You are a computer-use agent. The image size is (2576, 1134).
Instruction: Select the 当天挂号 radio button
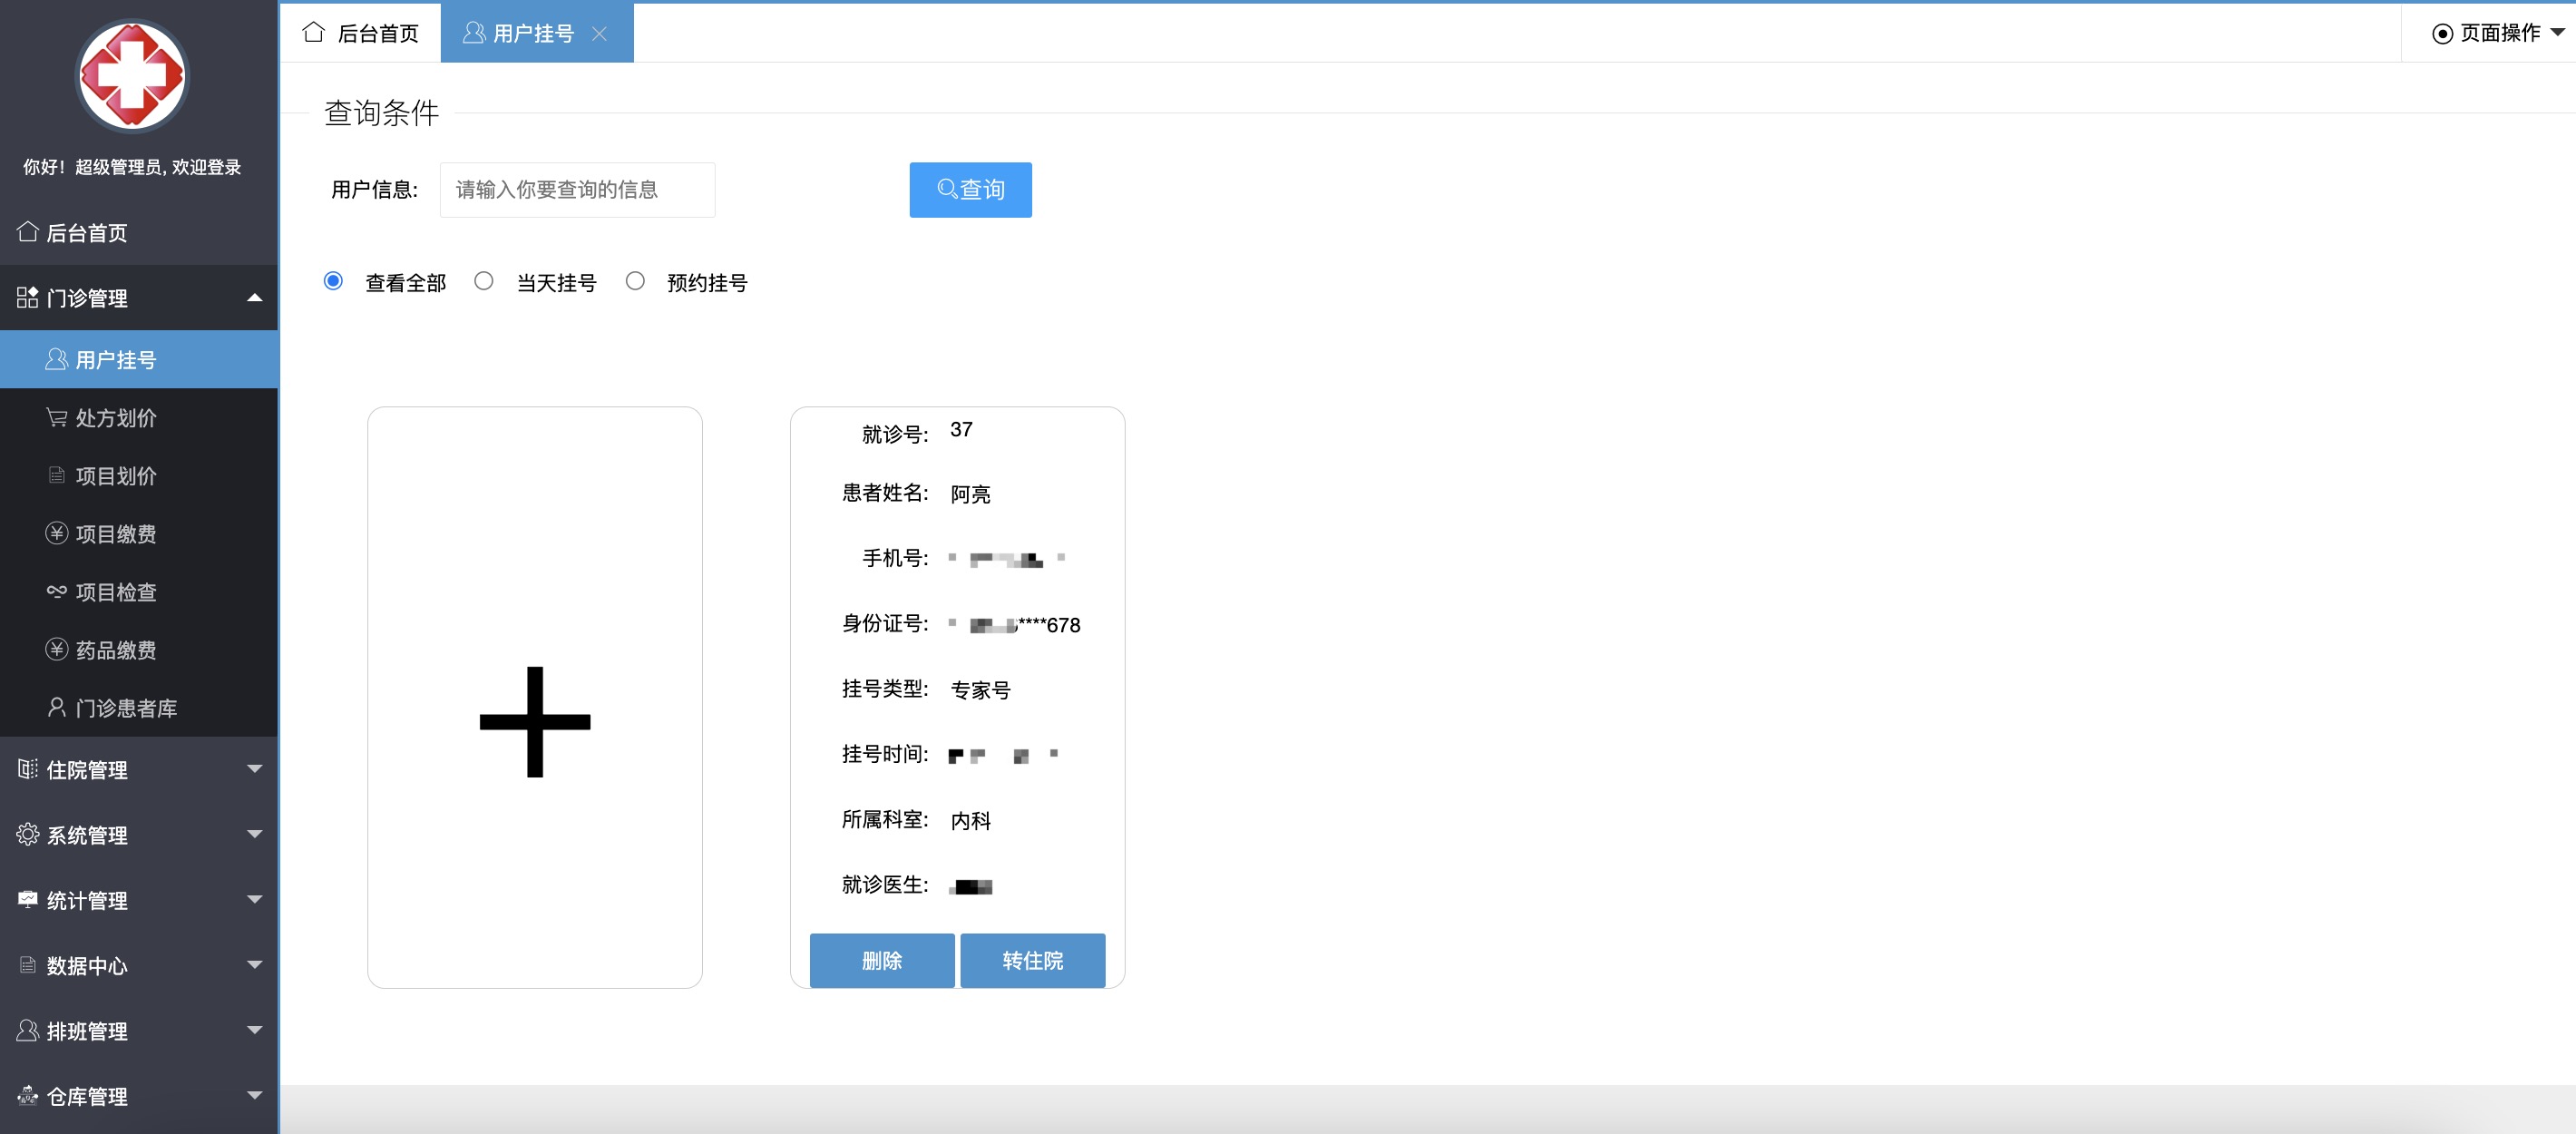(x=484, y=281)
